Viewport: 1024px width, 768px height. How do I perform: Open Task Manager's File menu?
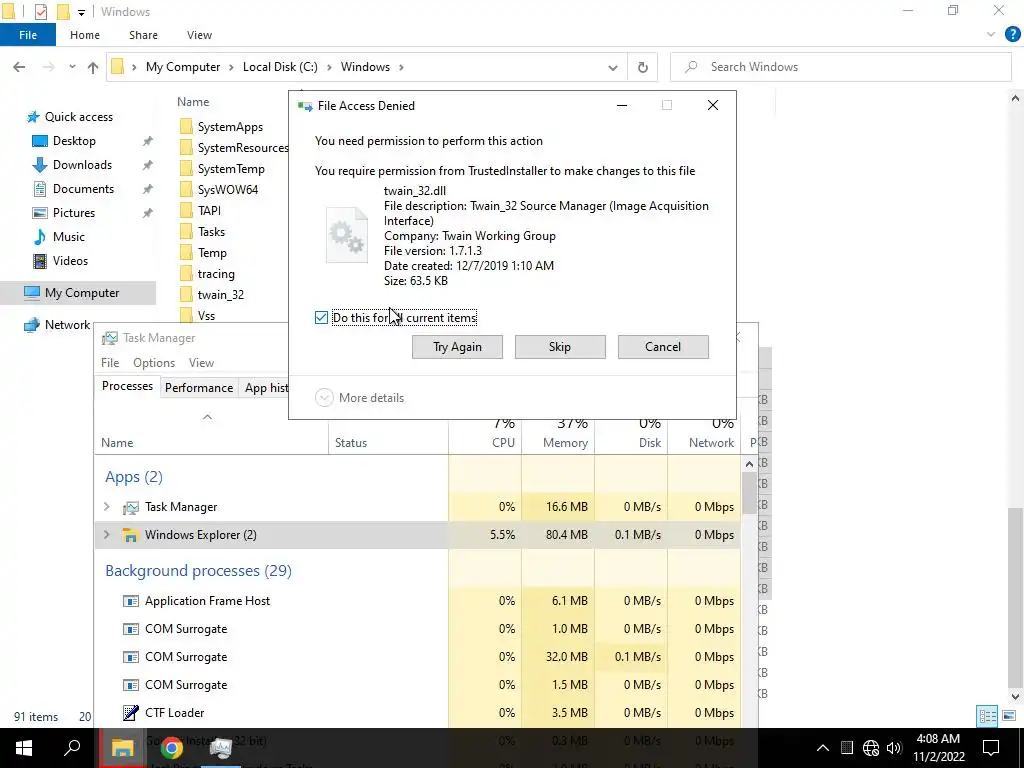coord(110,363)
